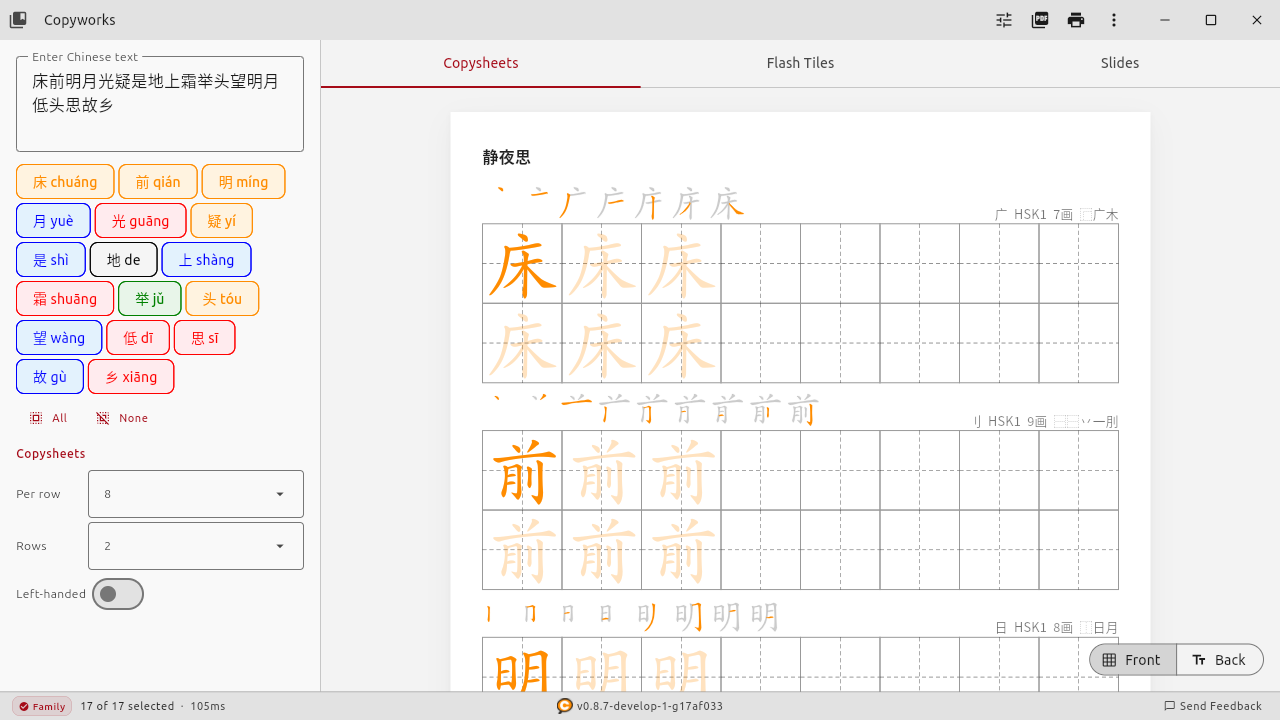Viewport: 1280px width, 720px height.
Task: Click the version badge in the status bar
Action: (639, 706)
